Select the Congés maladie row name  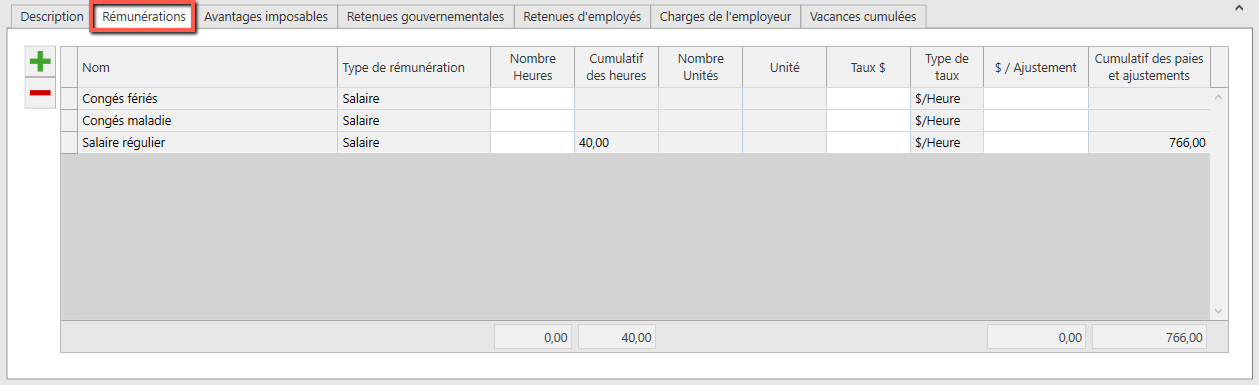[x=207, y=121]
